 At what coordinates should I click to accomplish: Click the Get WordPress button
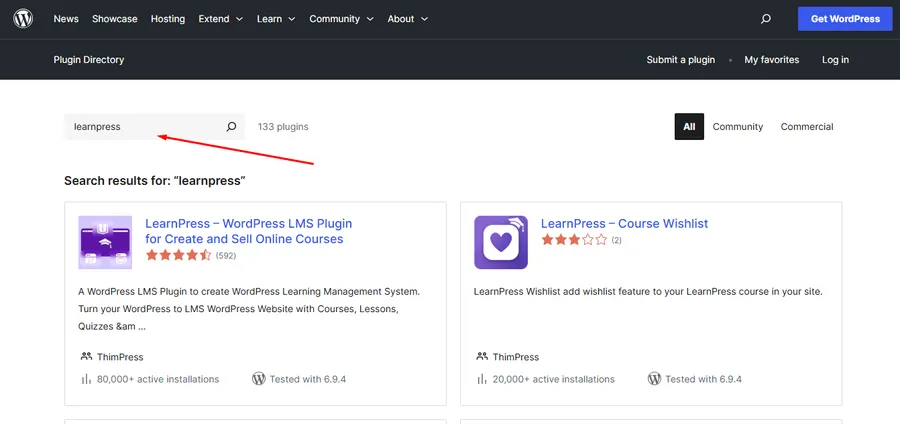(x=845, y=19)
